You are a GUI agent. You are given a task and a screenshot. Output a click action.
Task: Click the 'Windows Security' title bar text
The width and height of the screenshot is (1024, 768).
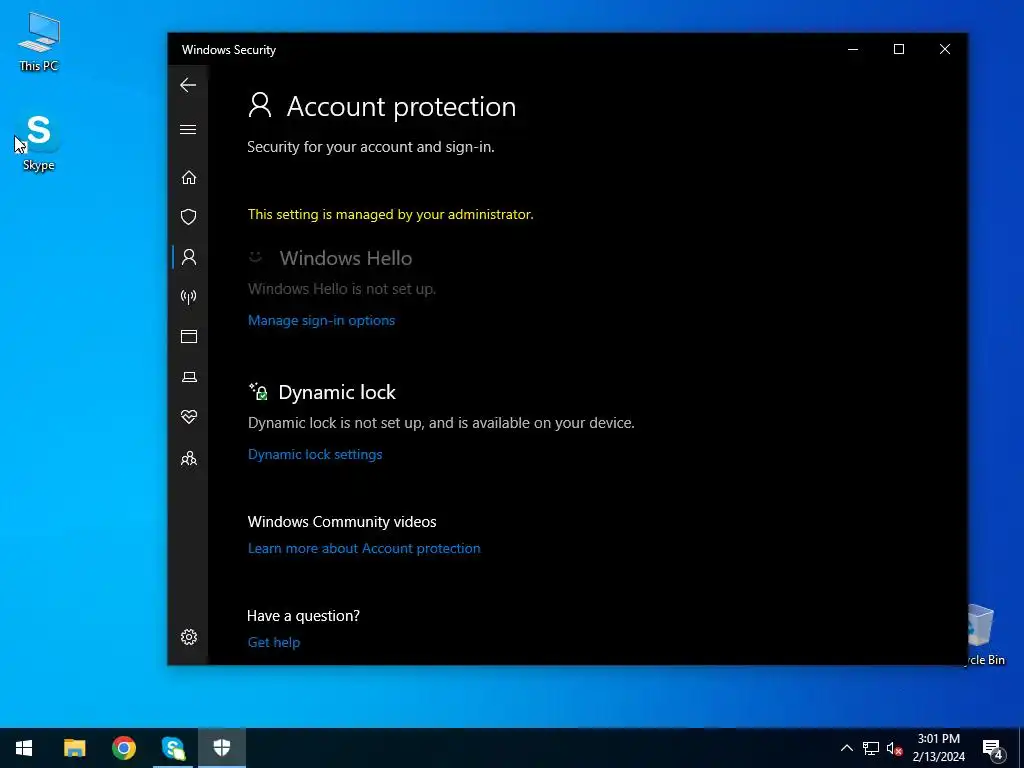tap(229, 50)
